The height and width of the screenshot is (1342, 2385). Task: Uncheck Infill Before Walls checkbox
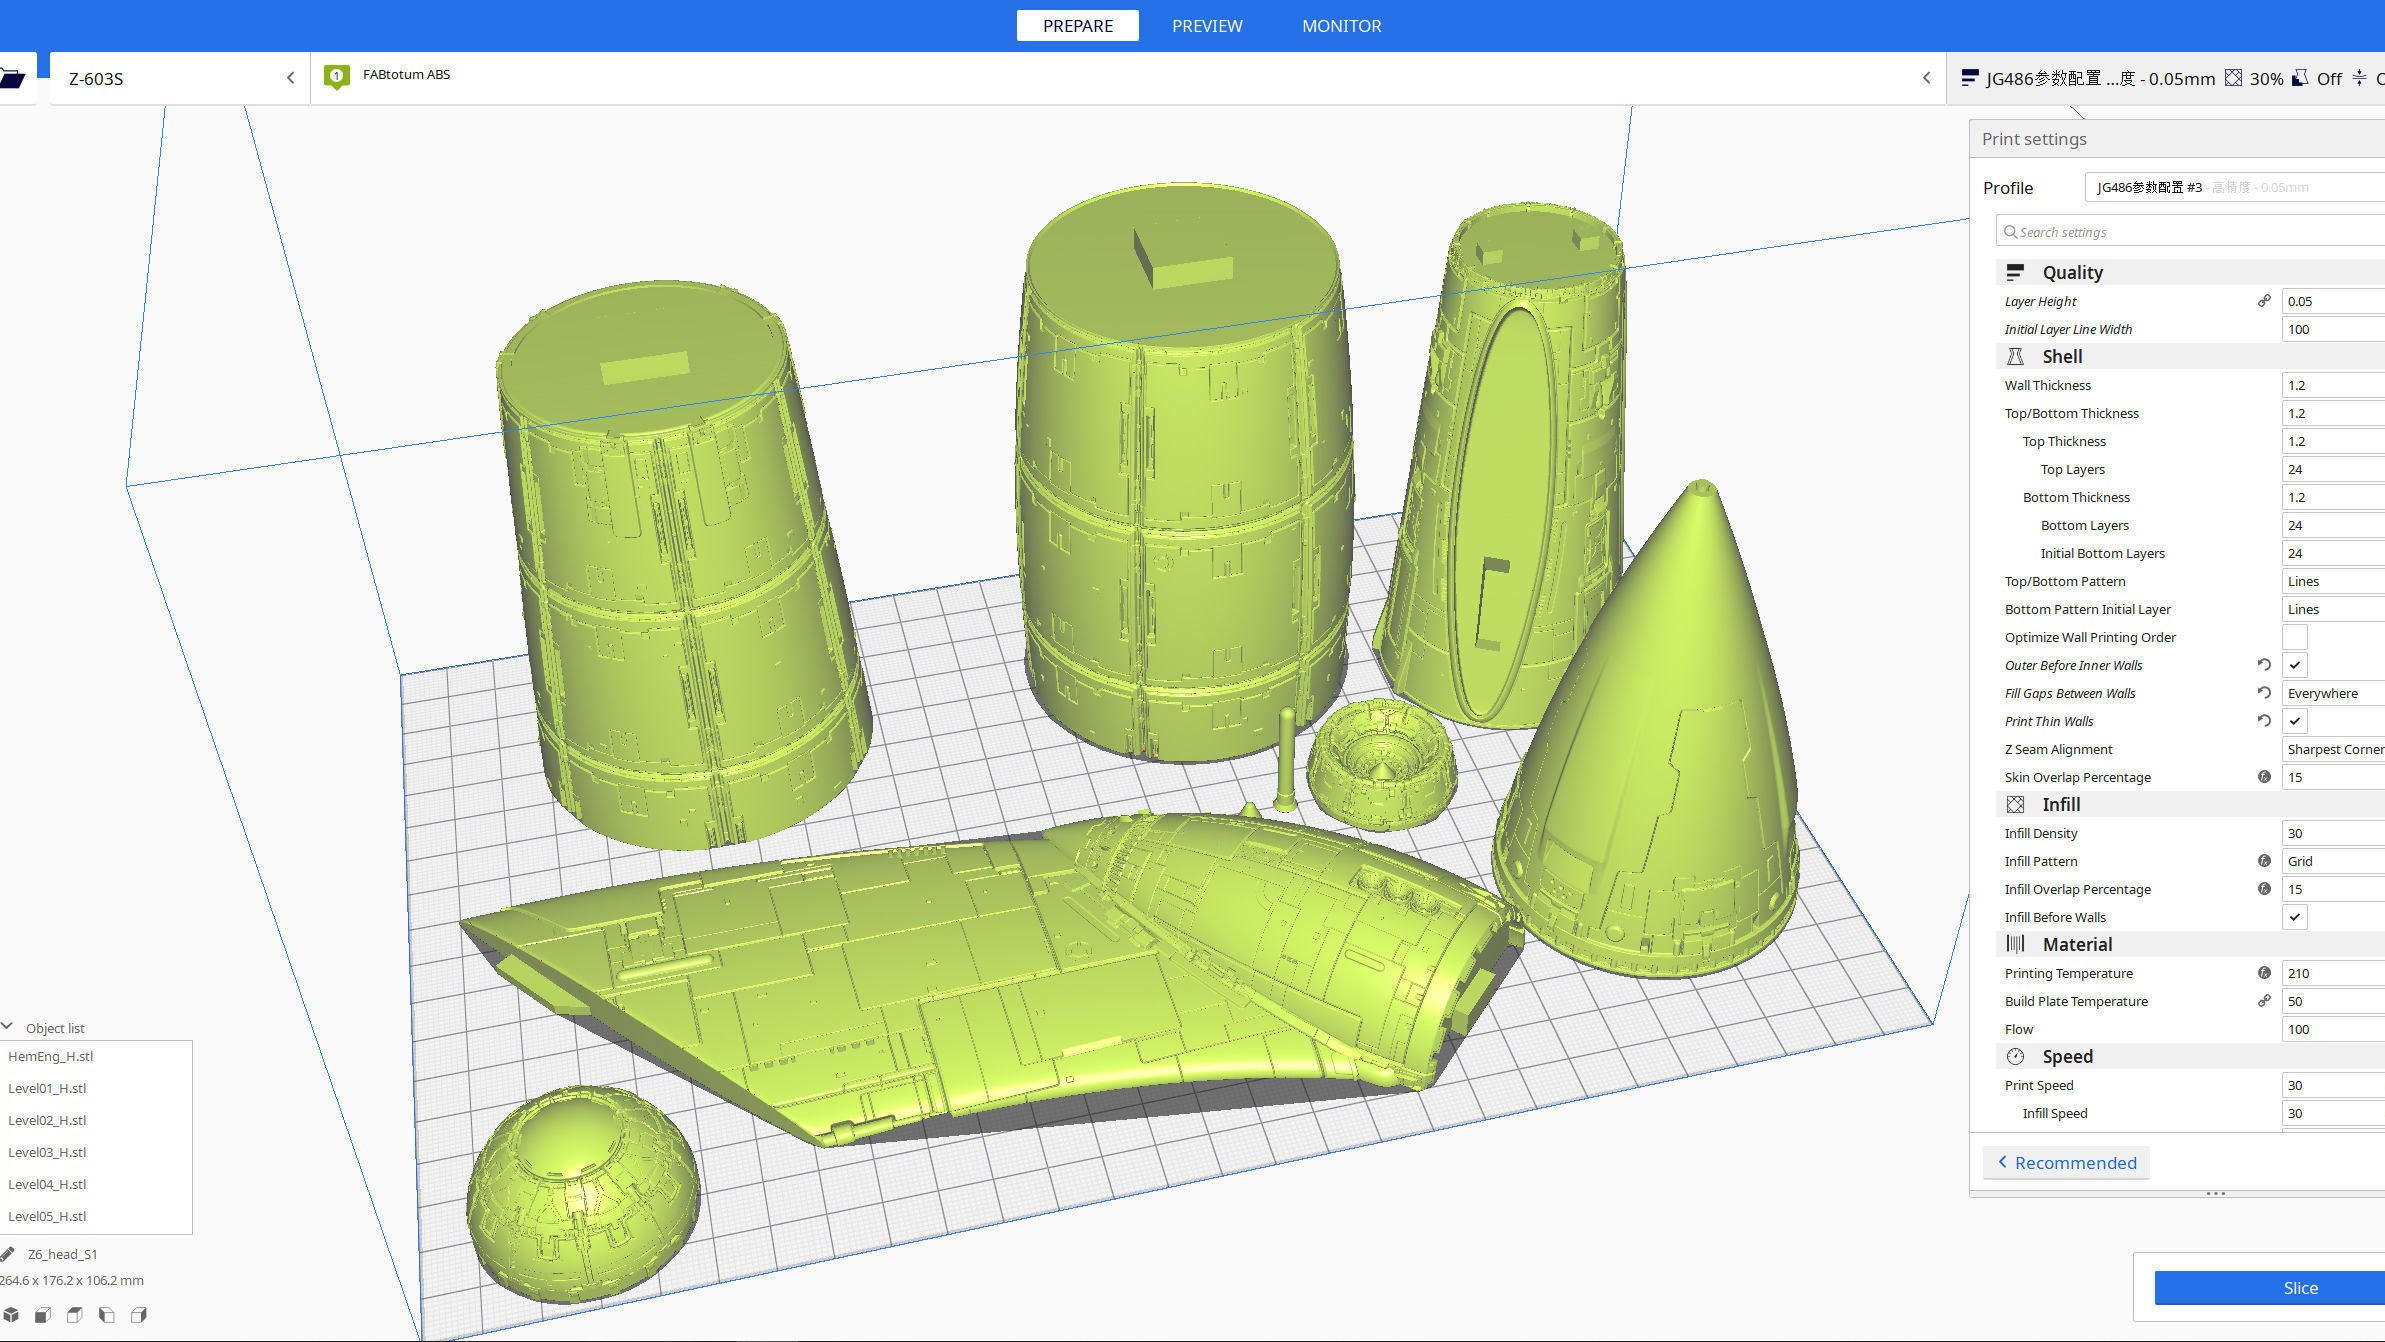(2295, 917)
